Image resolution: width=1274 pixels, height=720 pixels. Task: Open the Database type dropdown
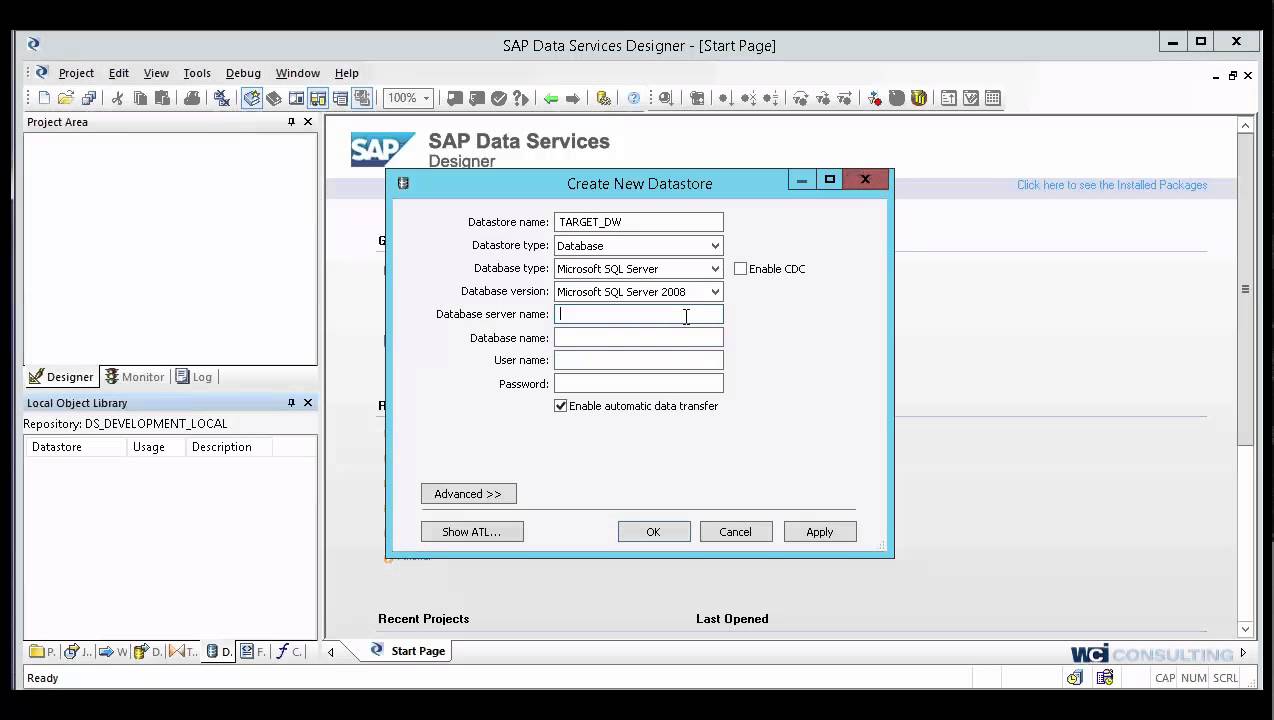[x=715, y=269]
